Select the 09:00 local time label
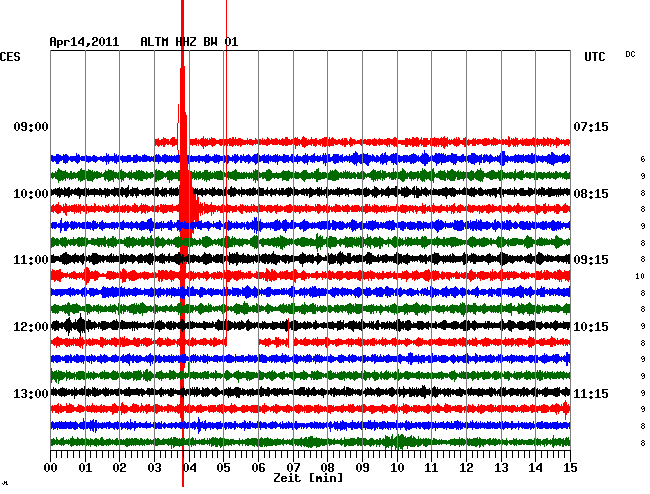 pos(31,127)
